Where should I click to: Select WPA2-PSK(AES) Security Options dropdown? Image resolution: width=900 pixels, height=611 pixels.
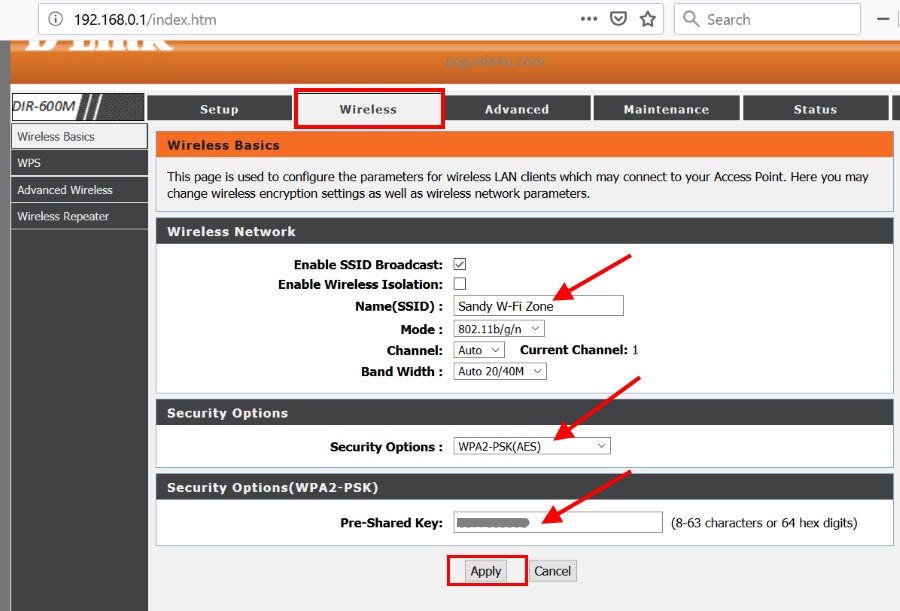(x=531, y=447)
